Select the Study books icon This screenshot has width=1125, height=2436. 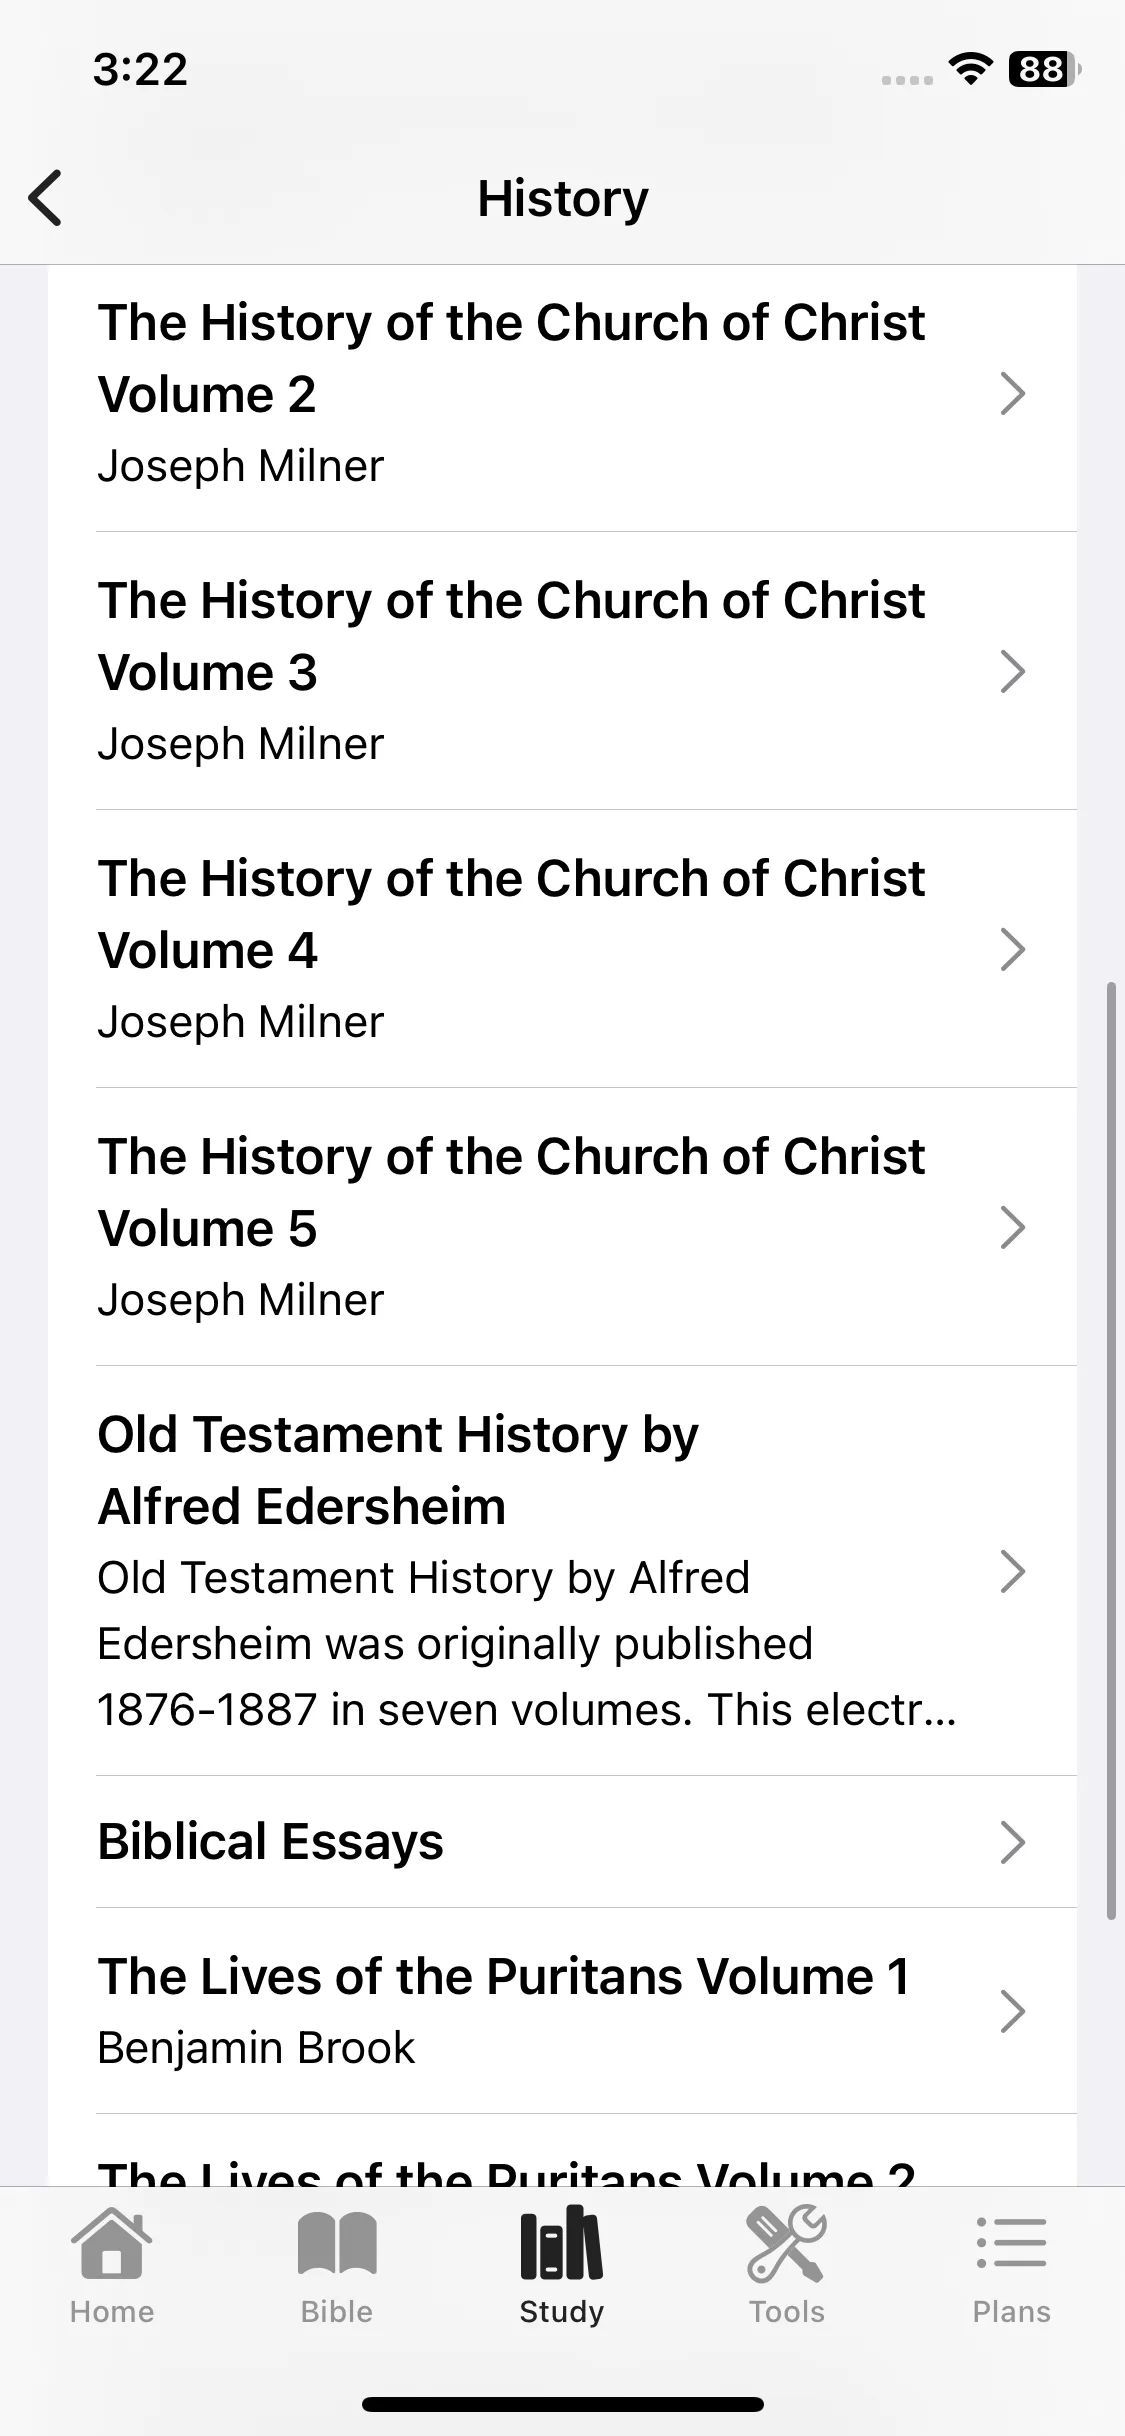(562, 2243)
